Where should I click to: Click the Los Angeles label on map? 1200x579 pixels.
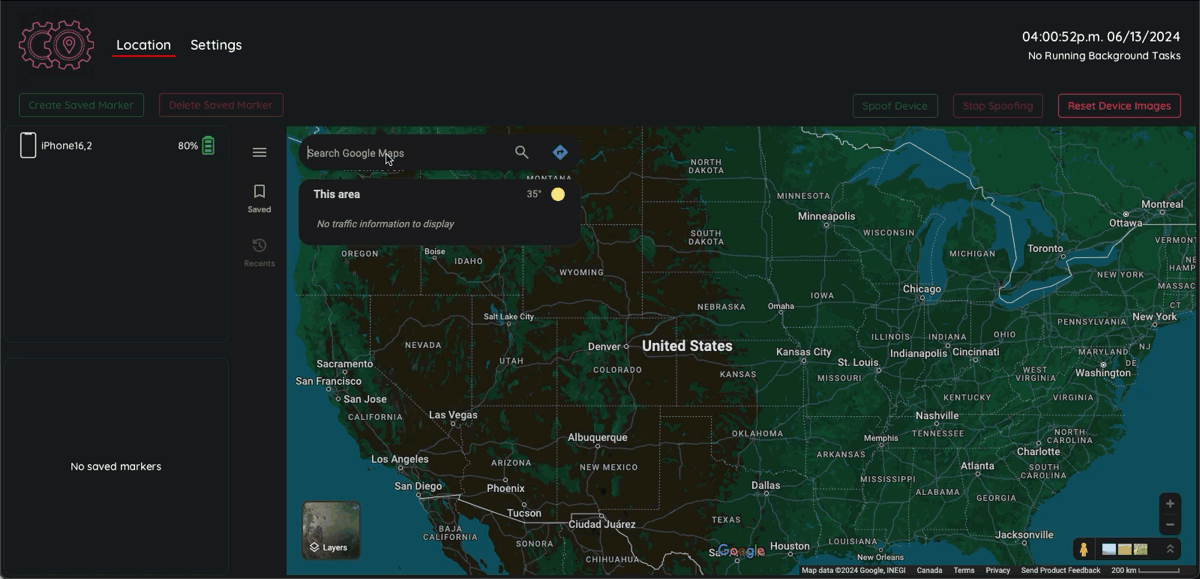click(400, 460)
